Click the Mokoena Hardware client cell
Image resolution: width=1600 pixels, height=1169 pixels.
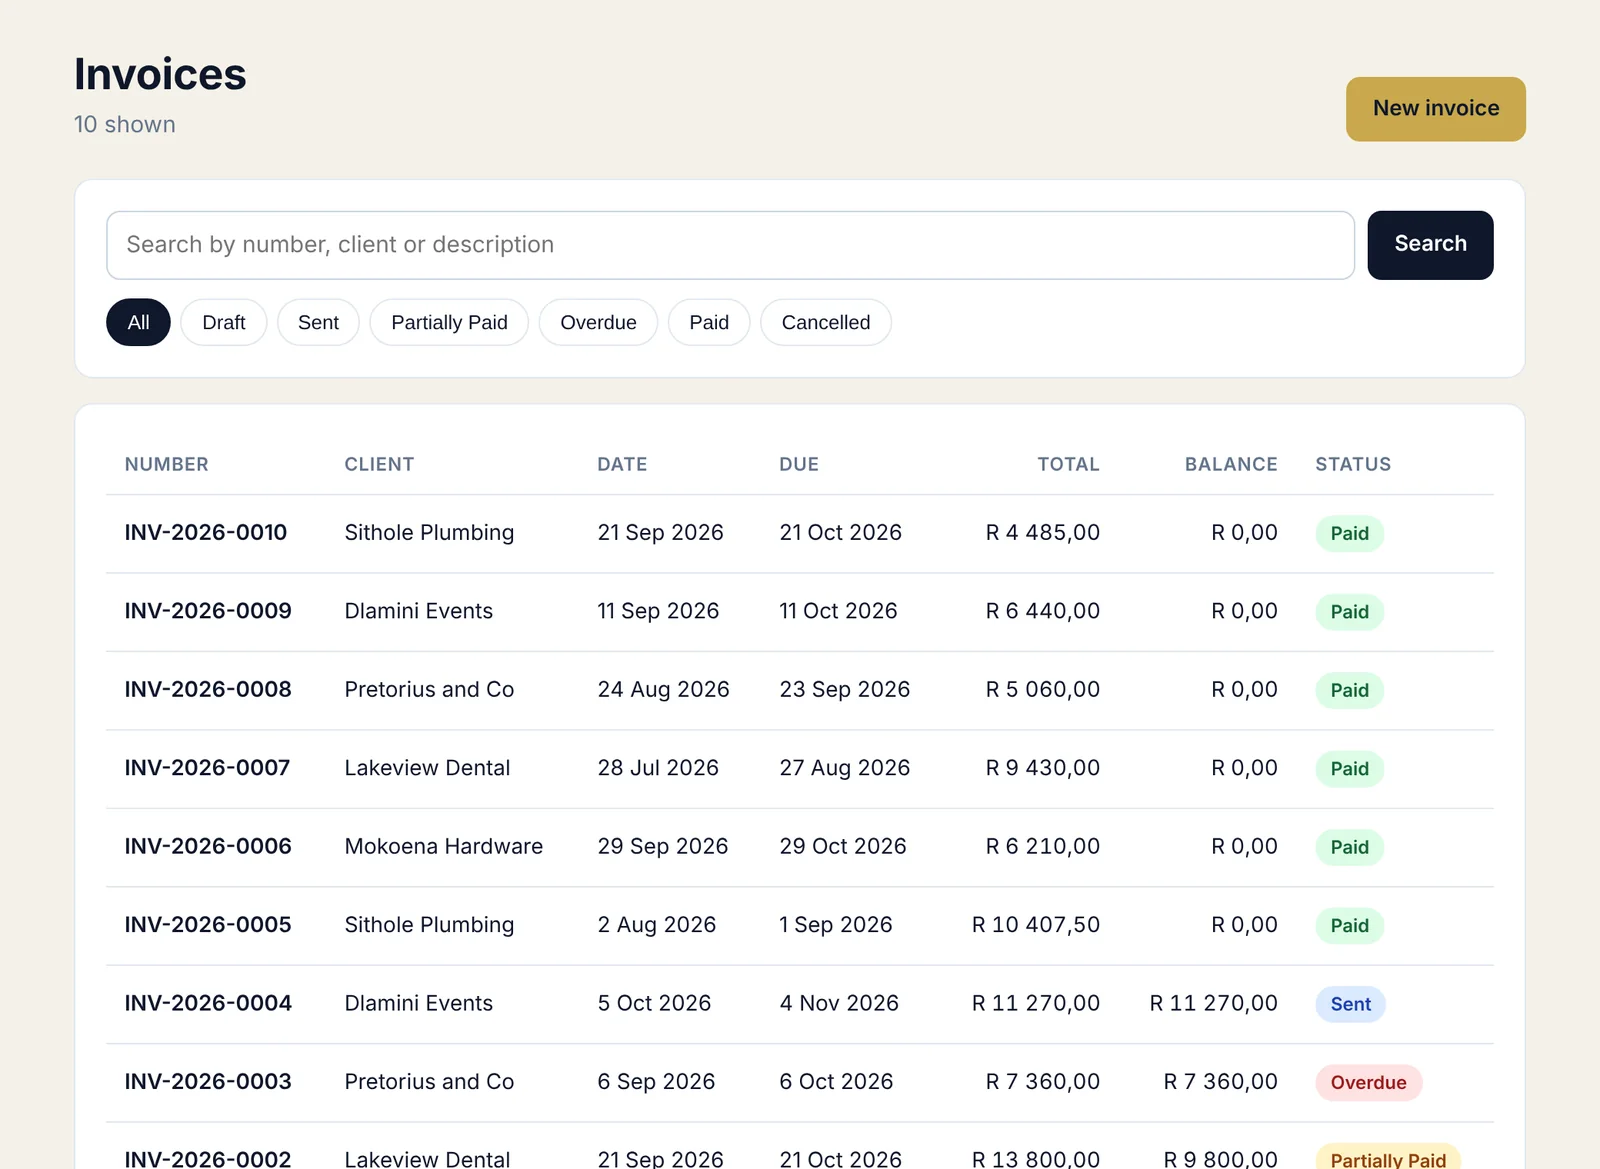coord(444,847)
